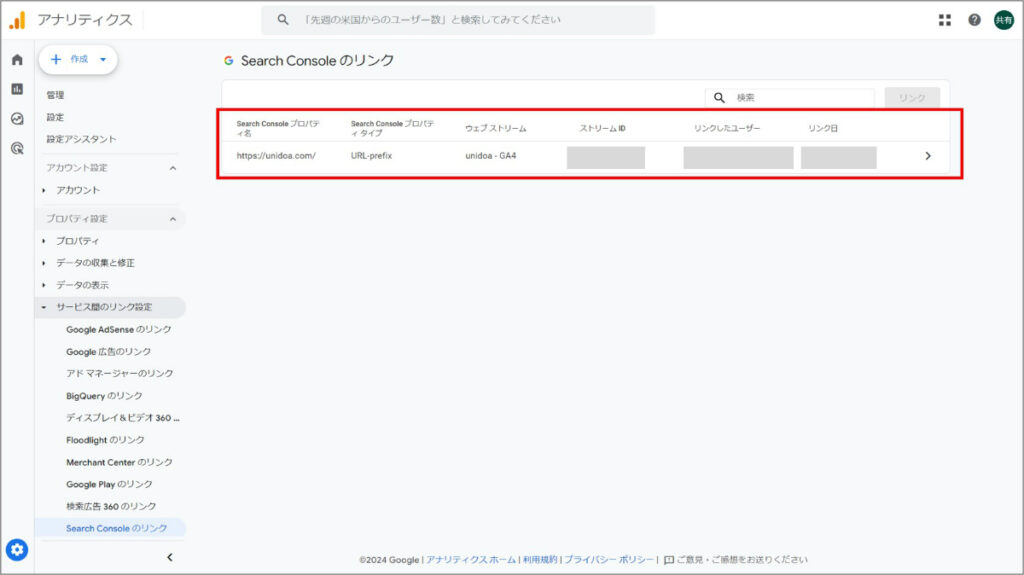
Task: Open ディスプレイ＆ビデオ 360 link item
Action: coord(123,418)
